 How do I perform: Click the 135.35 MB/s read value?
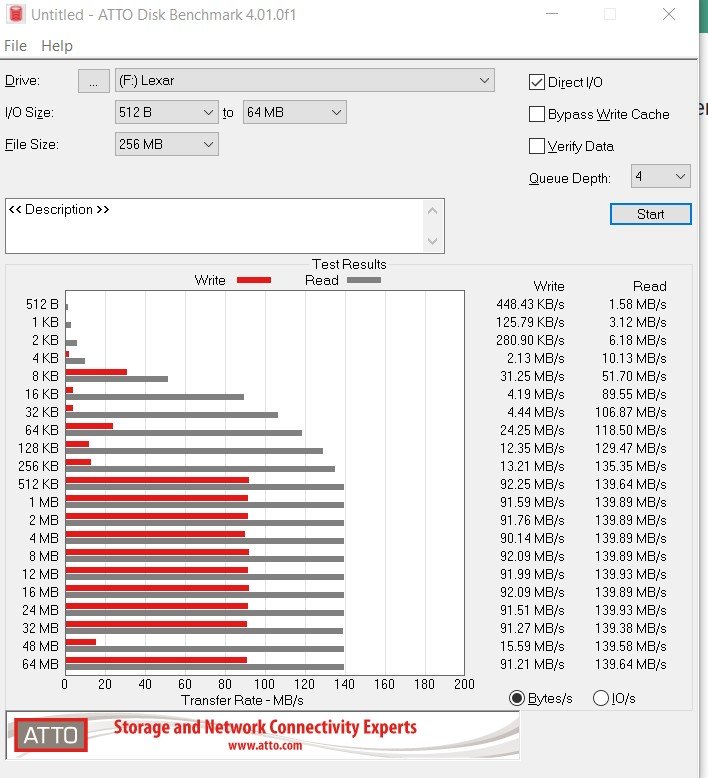[631, 466]
